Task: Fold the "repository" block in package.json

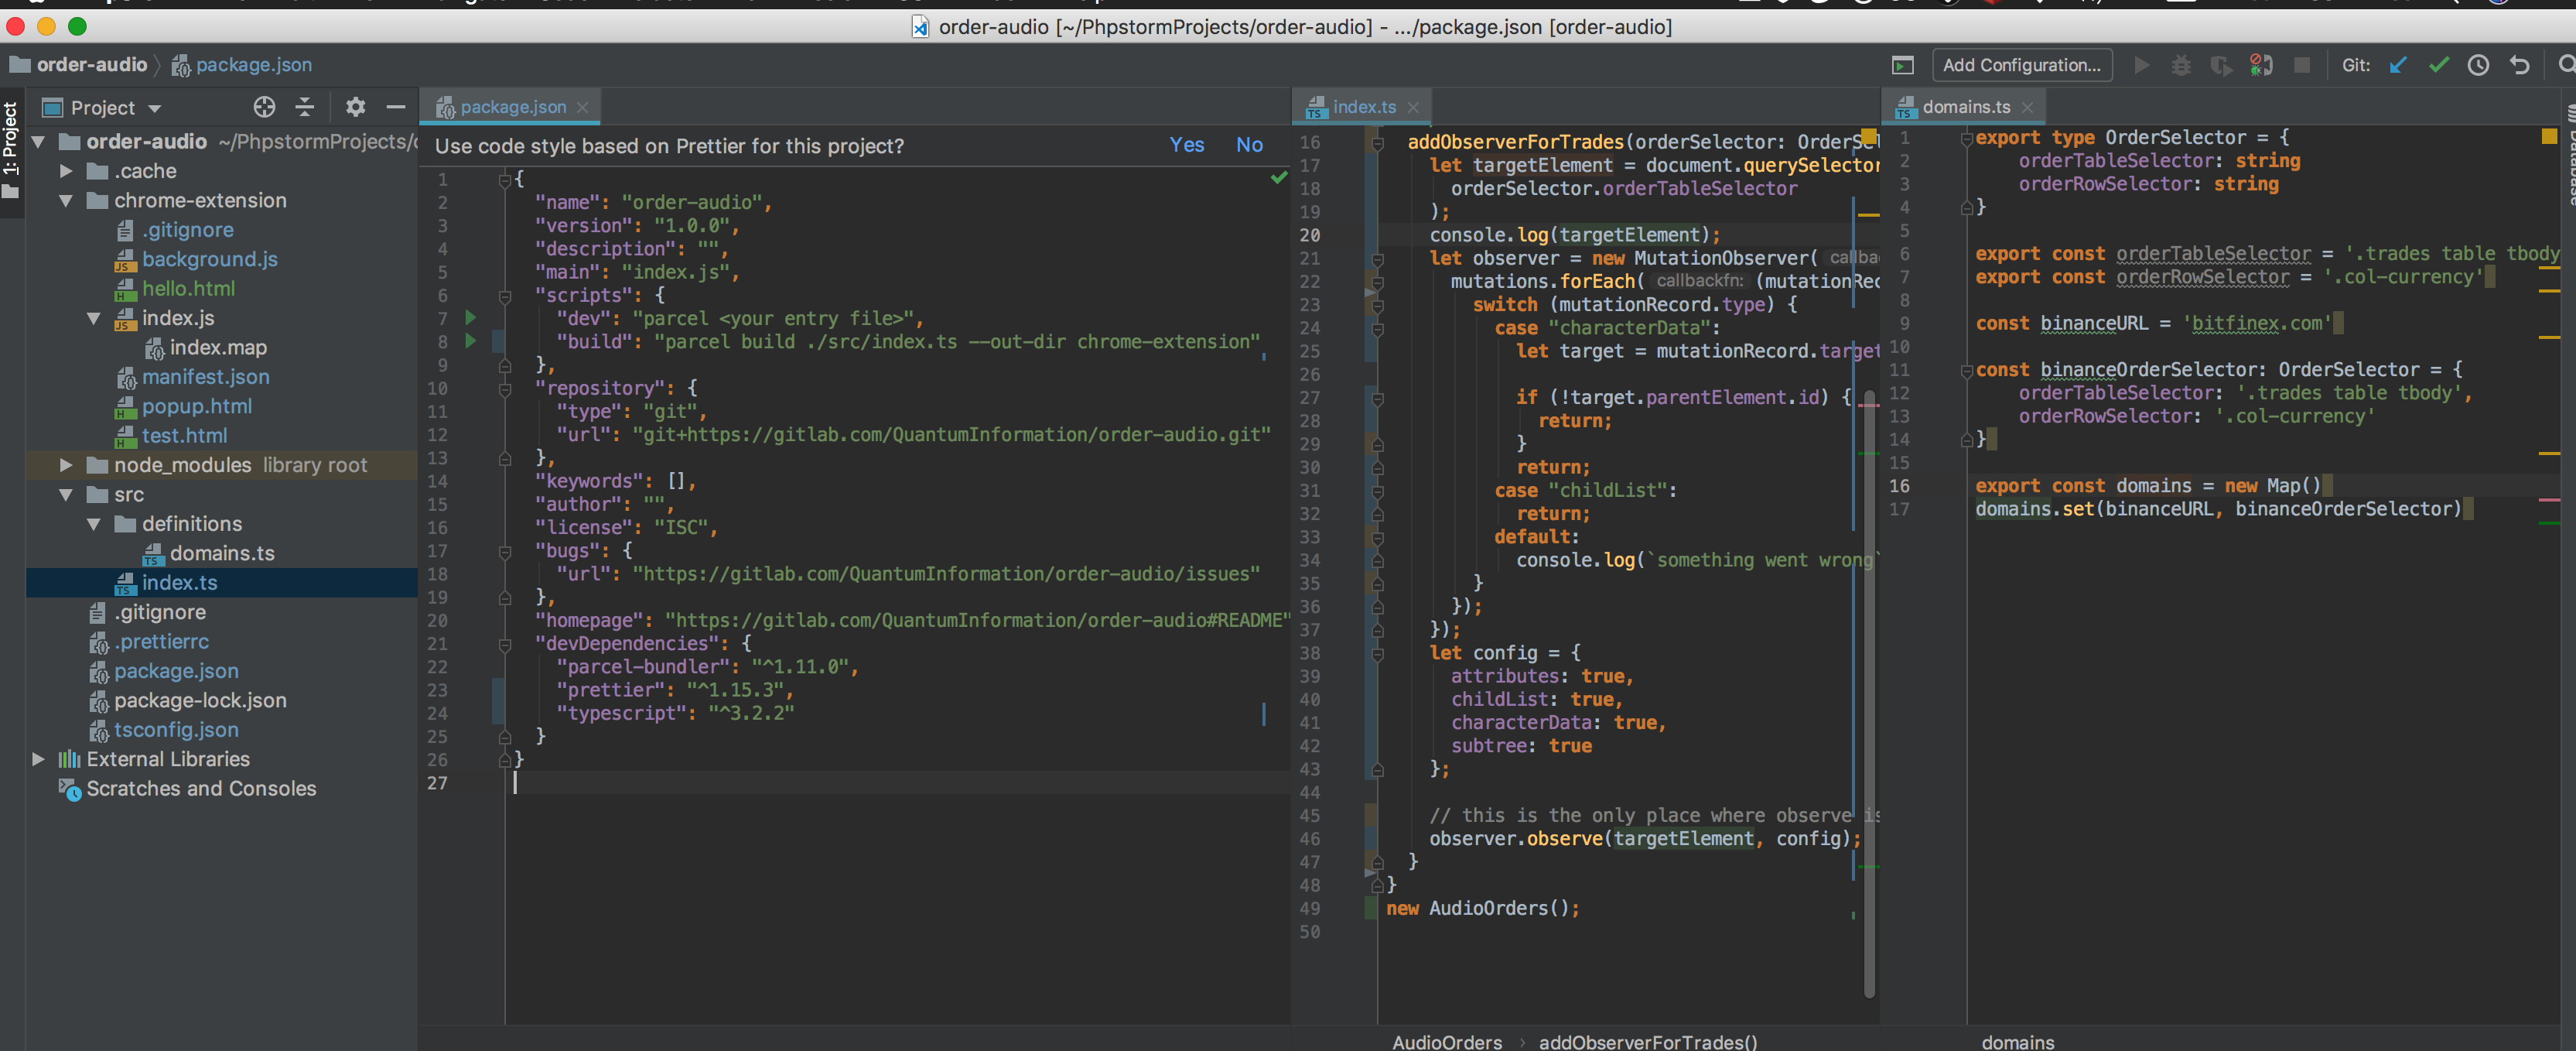Action: pos(505,389)
